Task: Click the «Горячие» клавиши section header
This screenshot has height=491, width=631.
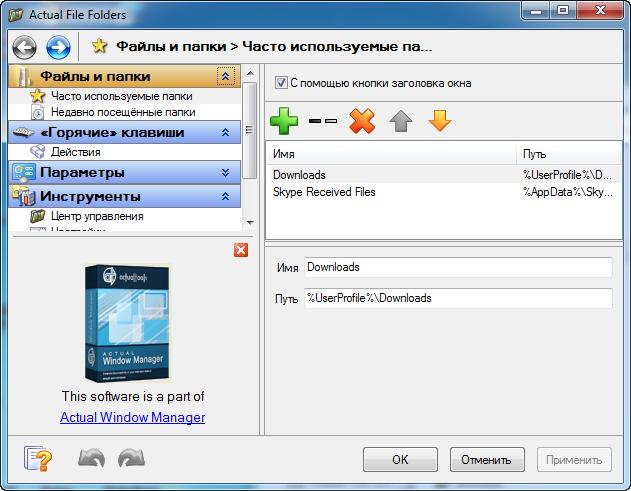Action: point(124,132)
